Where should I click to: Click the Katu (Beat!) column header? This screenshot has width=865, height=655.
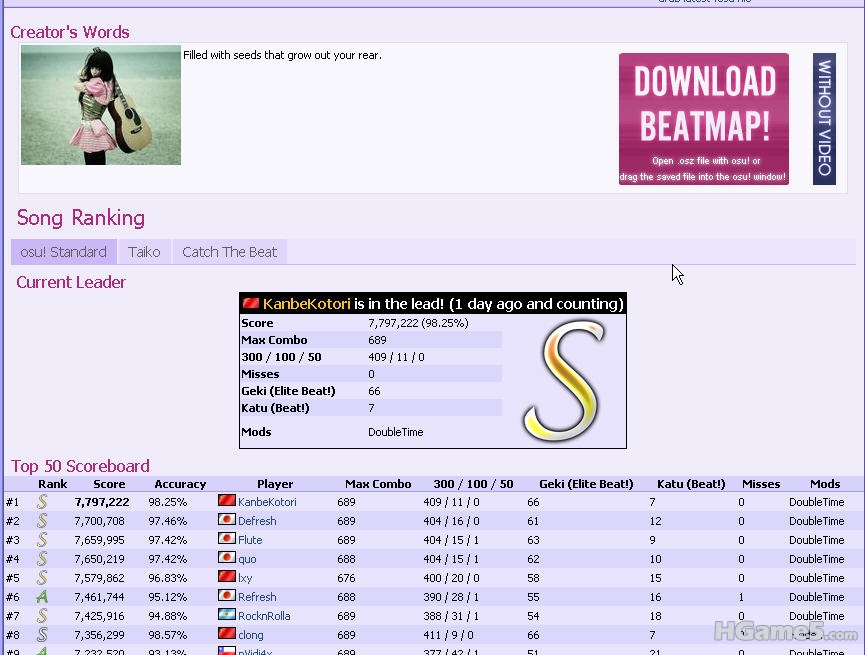pyautogui.click(x=691, y=484)
